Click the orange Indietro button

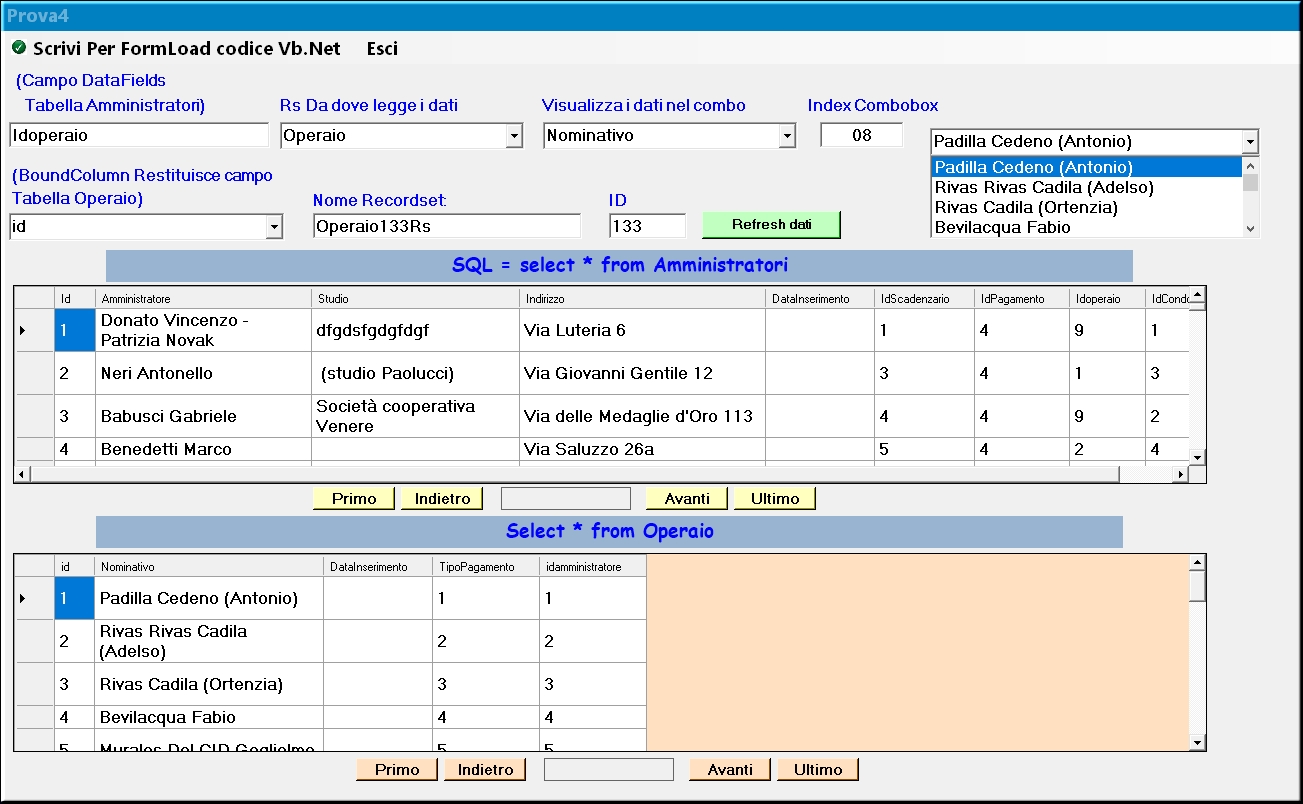coord(485,769)
